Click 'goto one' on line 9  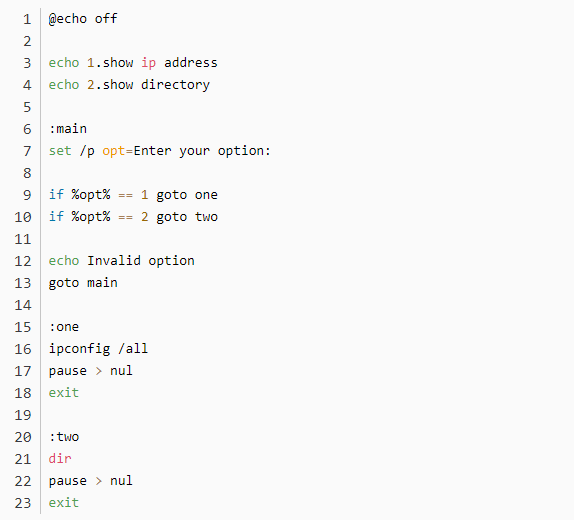click(187, 195)
